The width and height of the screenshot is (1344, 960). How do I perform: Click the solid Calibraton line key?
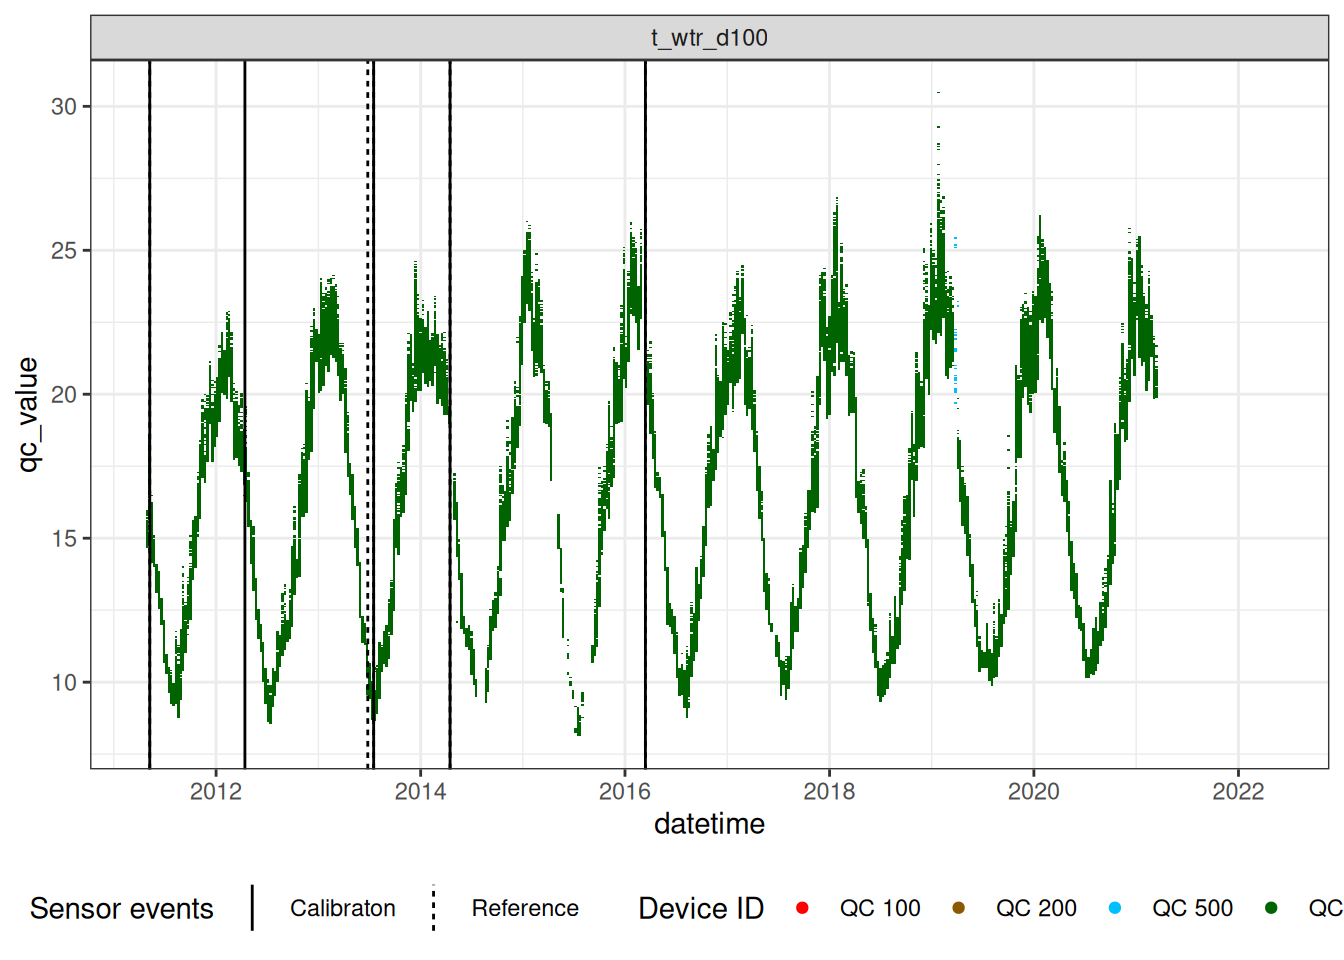pyautogui.click(x=252, y=908)
